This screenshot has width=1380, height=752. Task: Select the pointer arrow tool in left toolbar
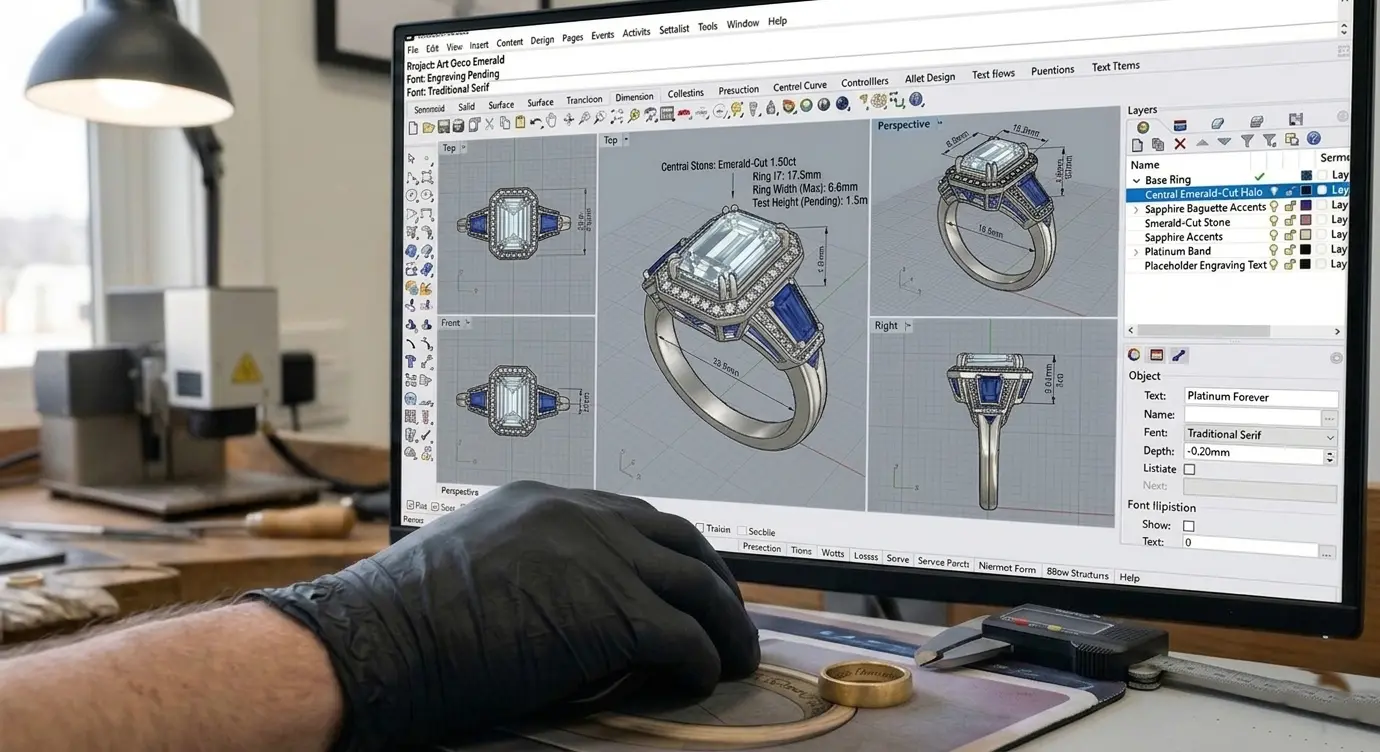[411, 158]
